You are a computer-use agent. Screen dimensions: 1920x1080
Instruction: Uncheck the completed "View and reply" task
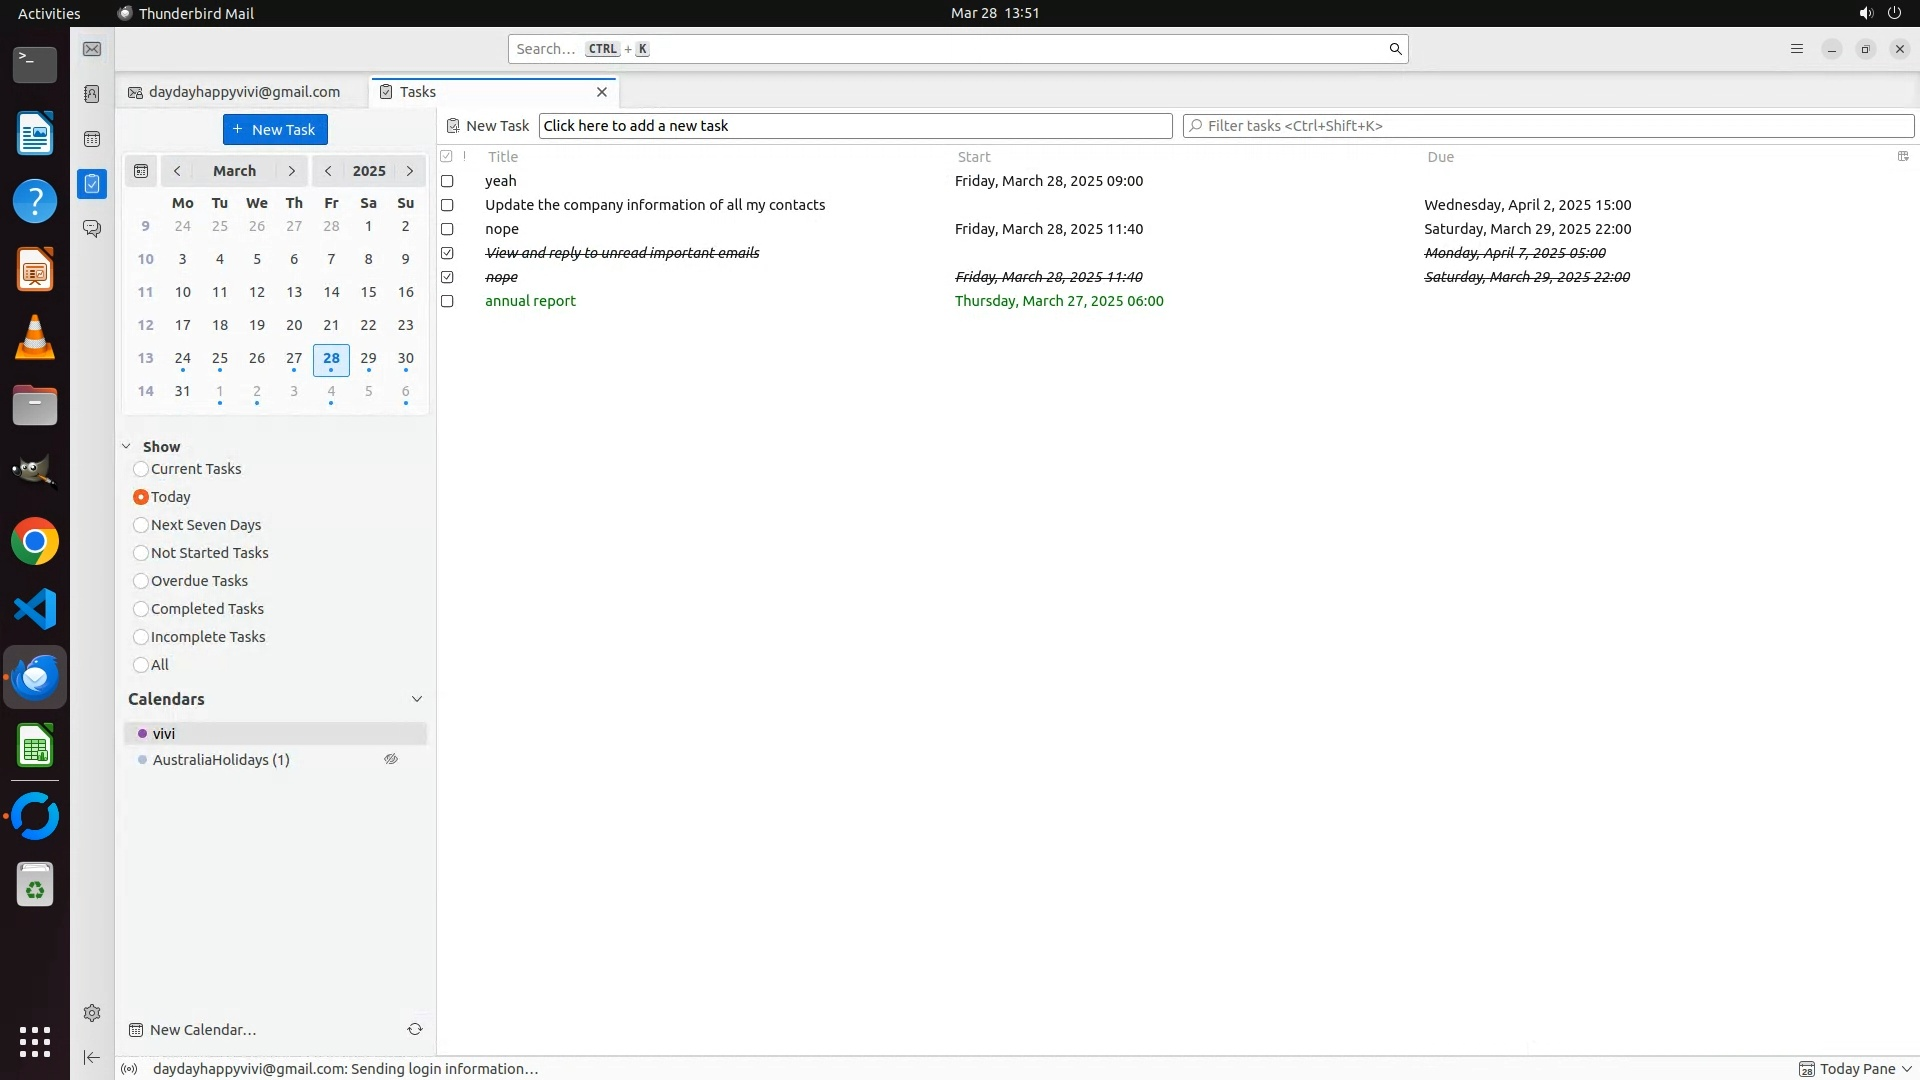(447, 253)
